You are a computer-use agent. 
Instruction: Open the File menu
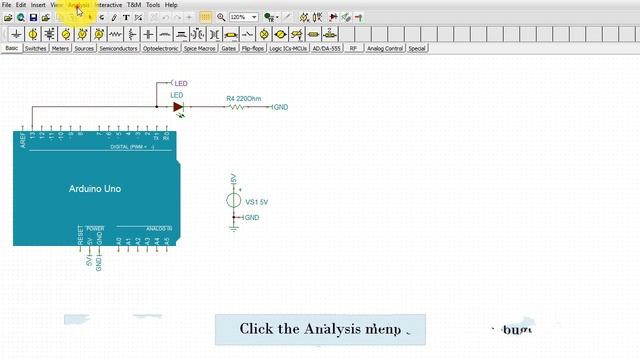tap(6, 5)
